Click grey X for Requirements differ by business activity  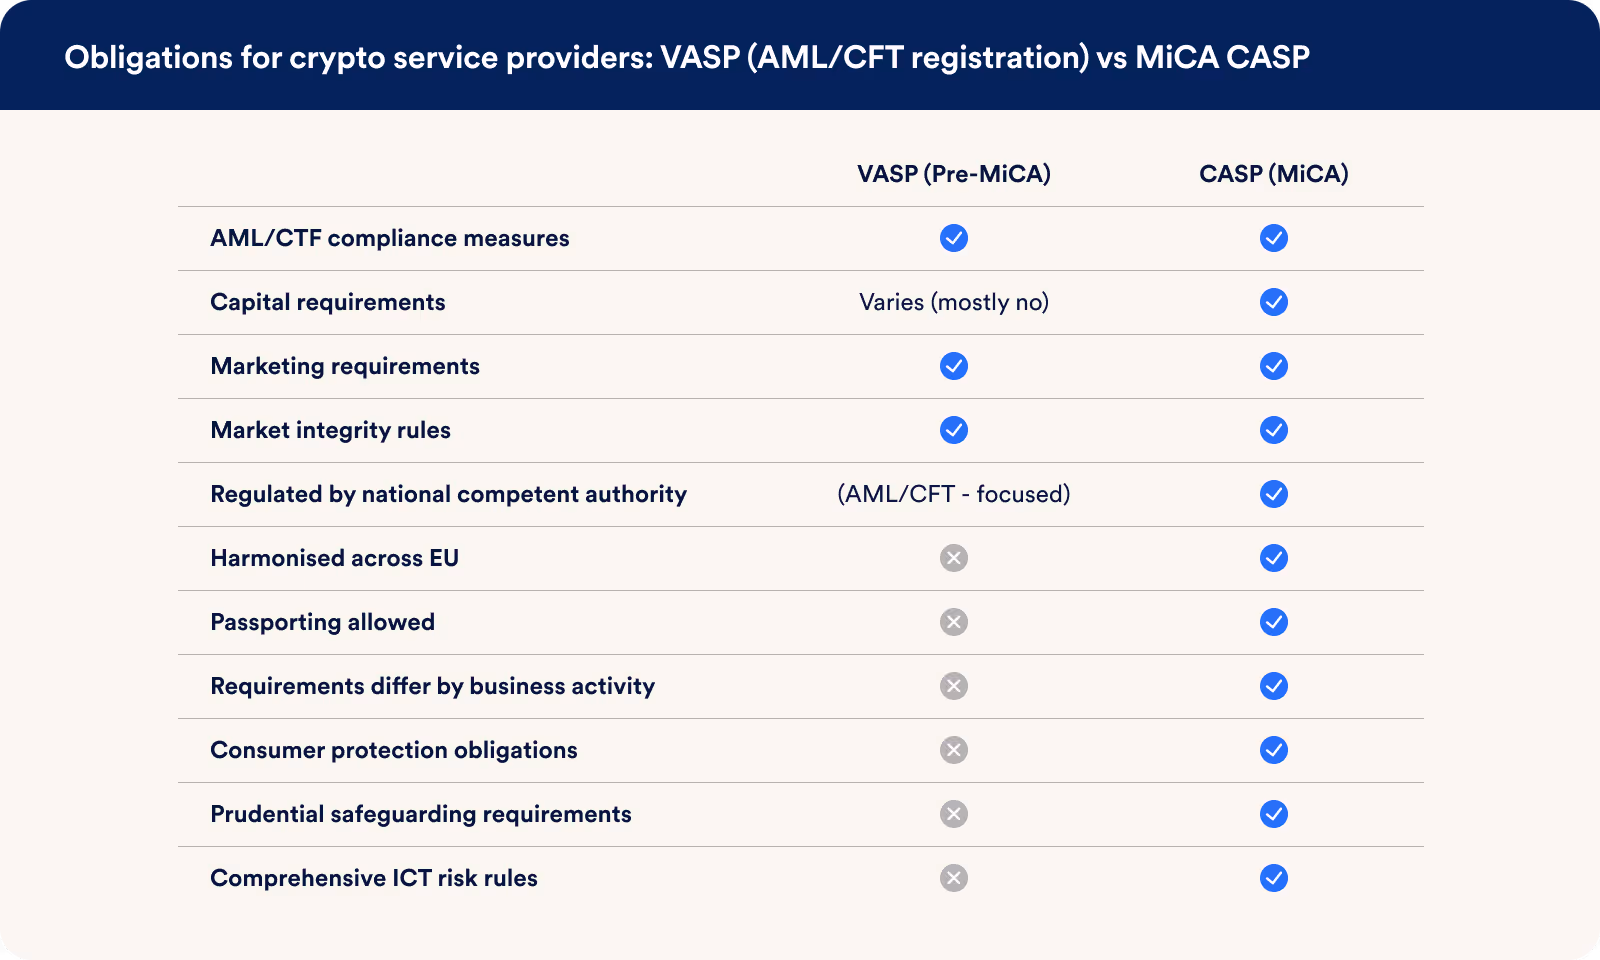point(954,686)
